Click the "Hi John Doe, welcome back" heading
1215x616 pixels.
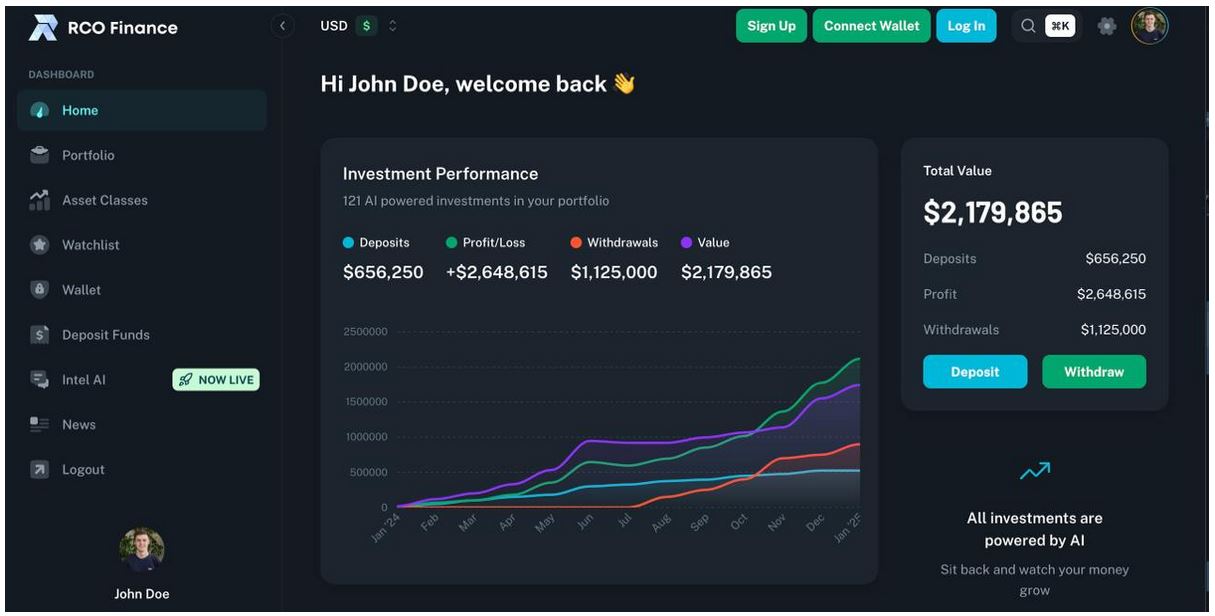(x=478, y=84)
